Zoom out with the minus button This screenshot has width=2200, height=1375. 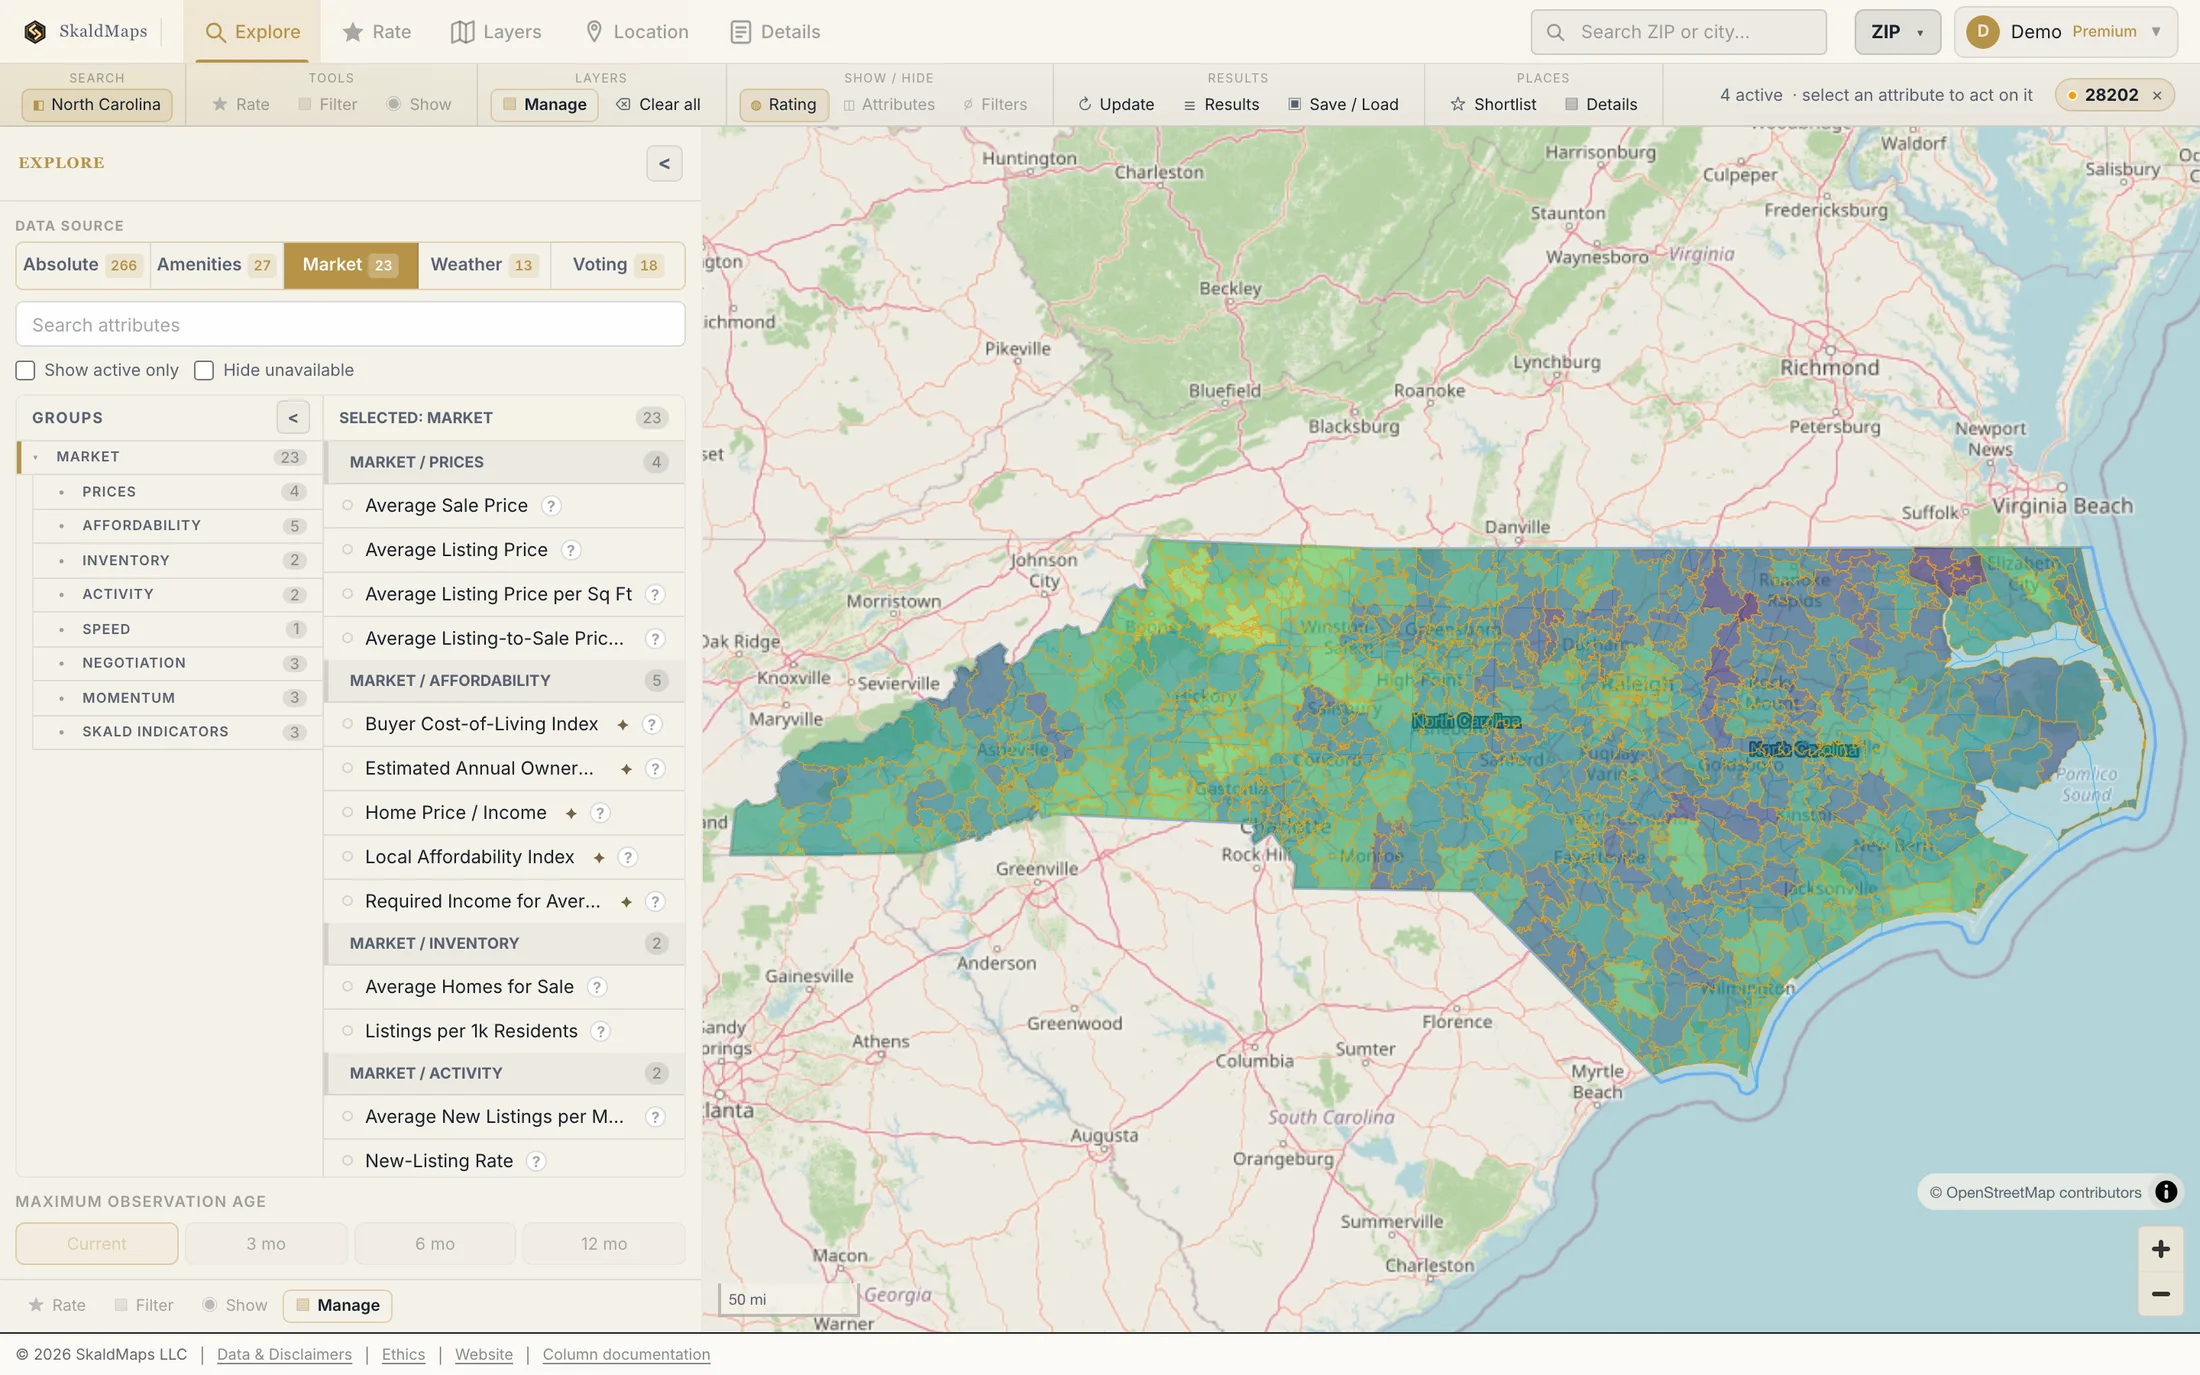(2160, 1294)
